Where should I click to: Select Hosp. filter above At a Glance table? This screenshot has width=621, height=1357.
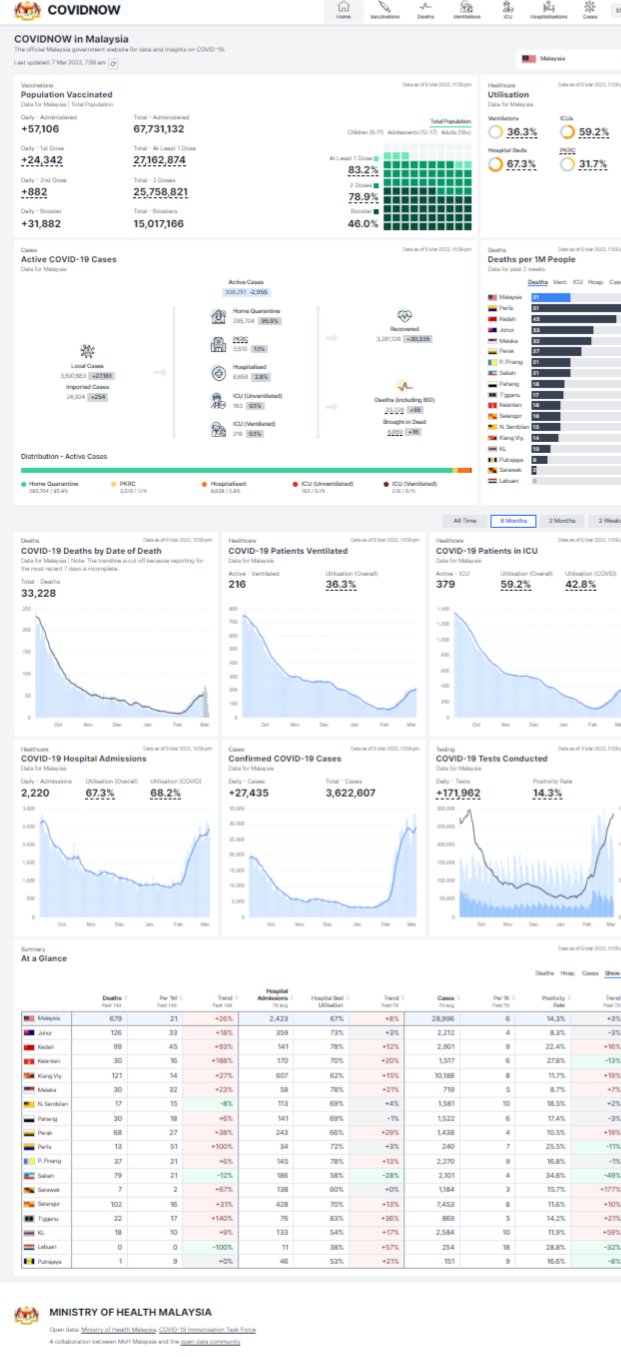(x=568, y=972)
